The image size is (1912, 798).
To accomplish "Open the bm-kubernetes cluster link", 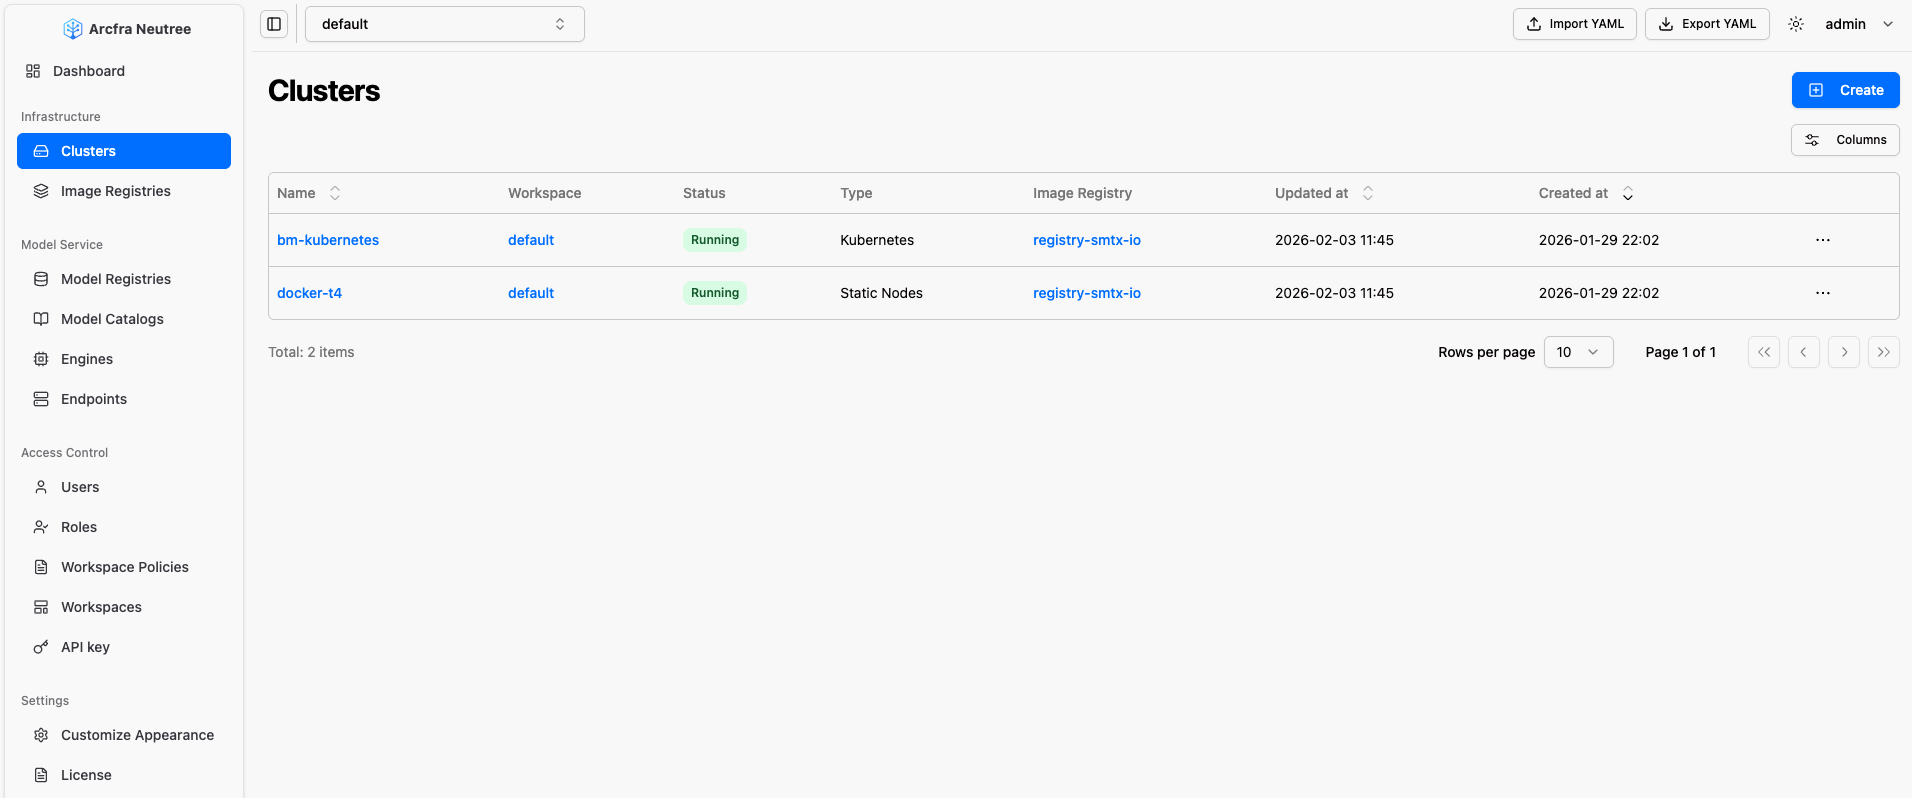I will (328, 240).
